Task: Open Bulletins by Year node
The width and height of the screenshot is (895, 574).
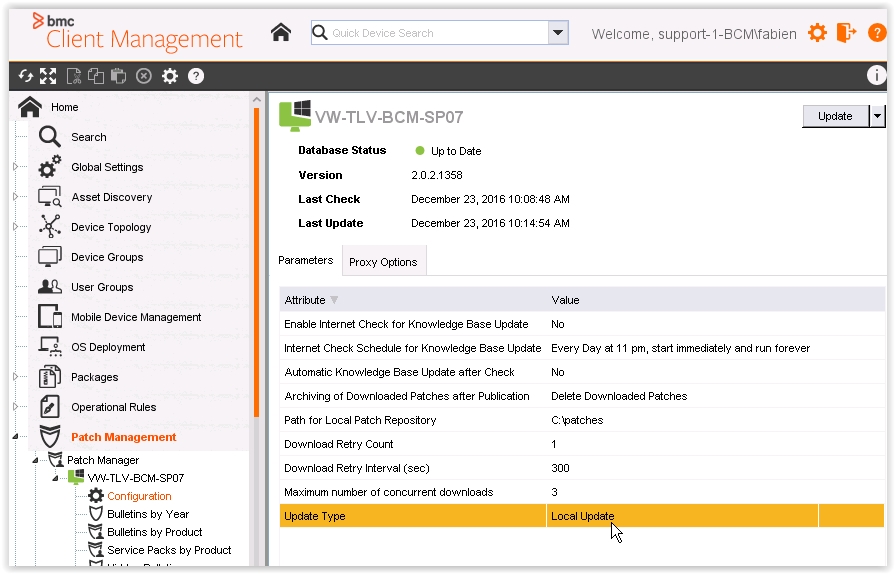Action: (x=148, y=514)
